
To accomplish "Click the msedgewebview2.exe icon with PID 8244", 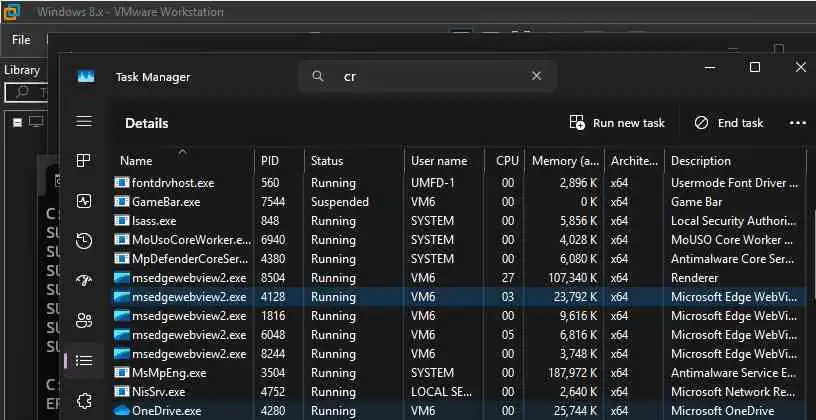I will (121, 354).
